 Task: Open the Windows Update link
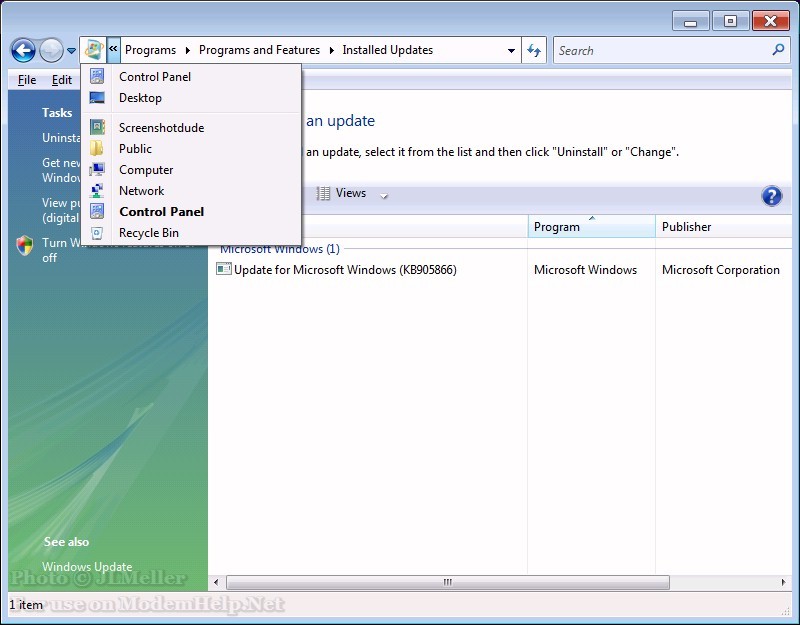pyautogui.click(x=87, y=567)
